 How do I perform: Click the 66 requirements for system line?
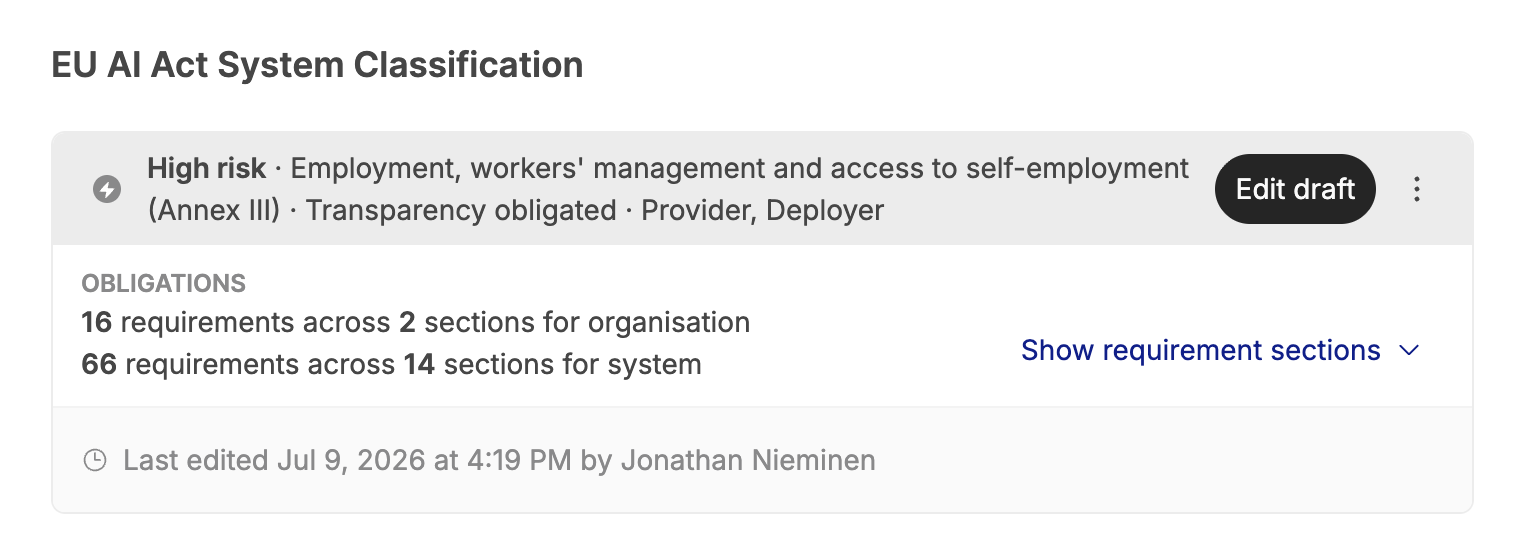click(x=391, y=364)
